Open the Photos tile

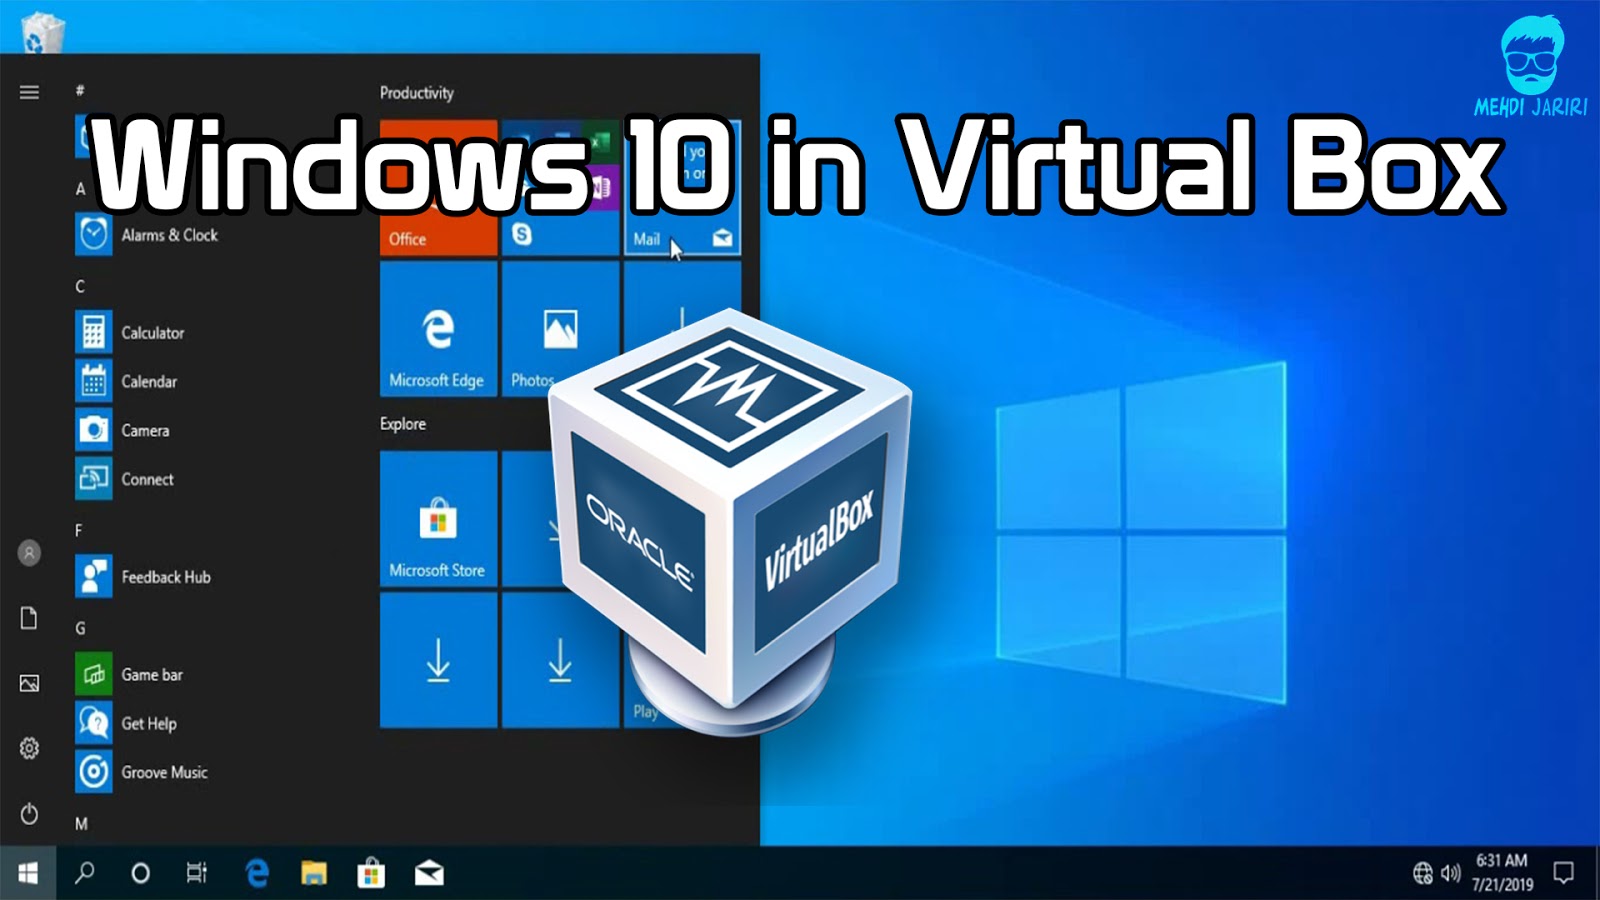tap(560, 329)
